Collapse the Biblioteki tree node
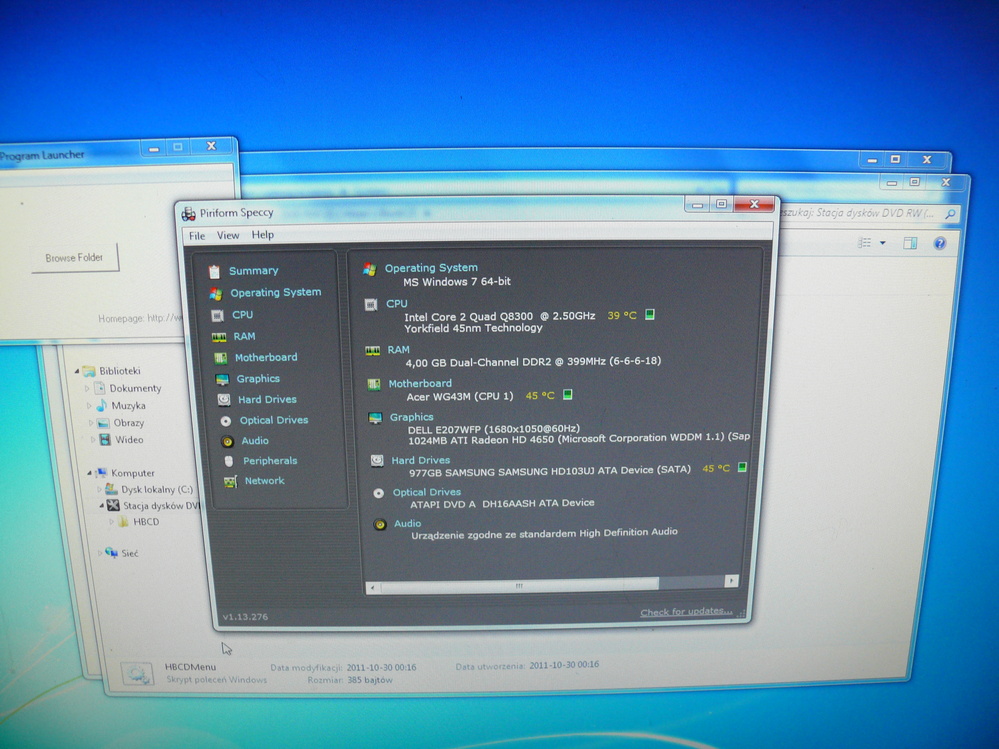Viewport: 999px width, 749px height. tap(77, 371)
